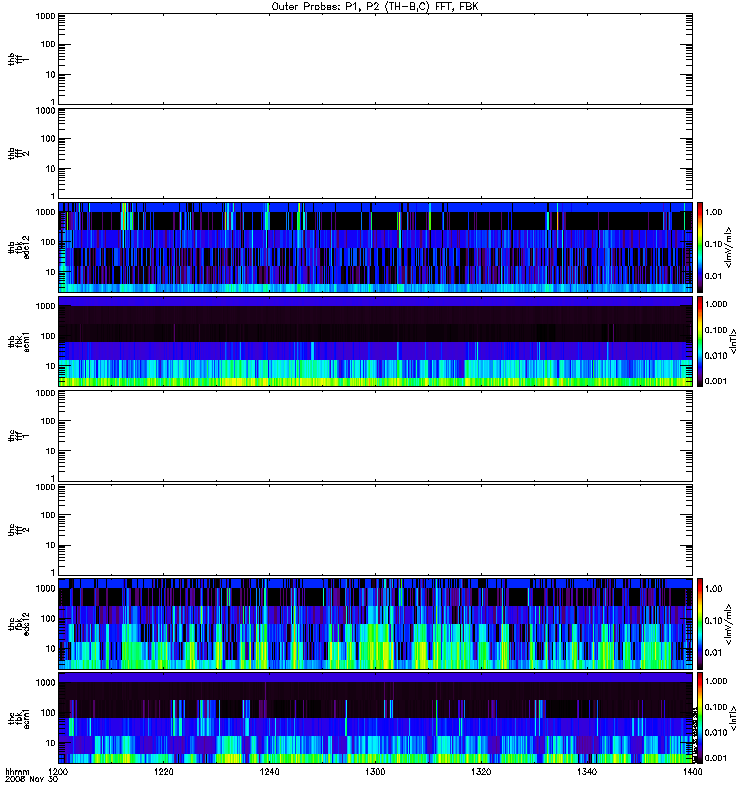
Task: Select the empty thc fff 1 plot panel
Action: click(375, 436)
